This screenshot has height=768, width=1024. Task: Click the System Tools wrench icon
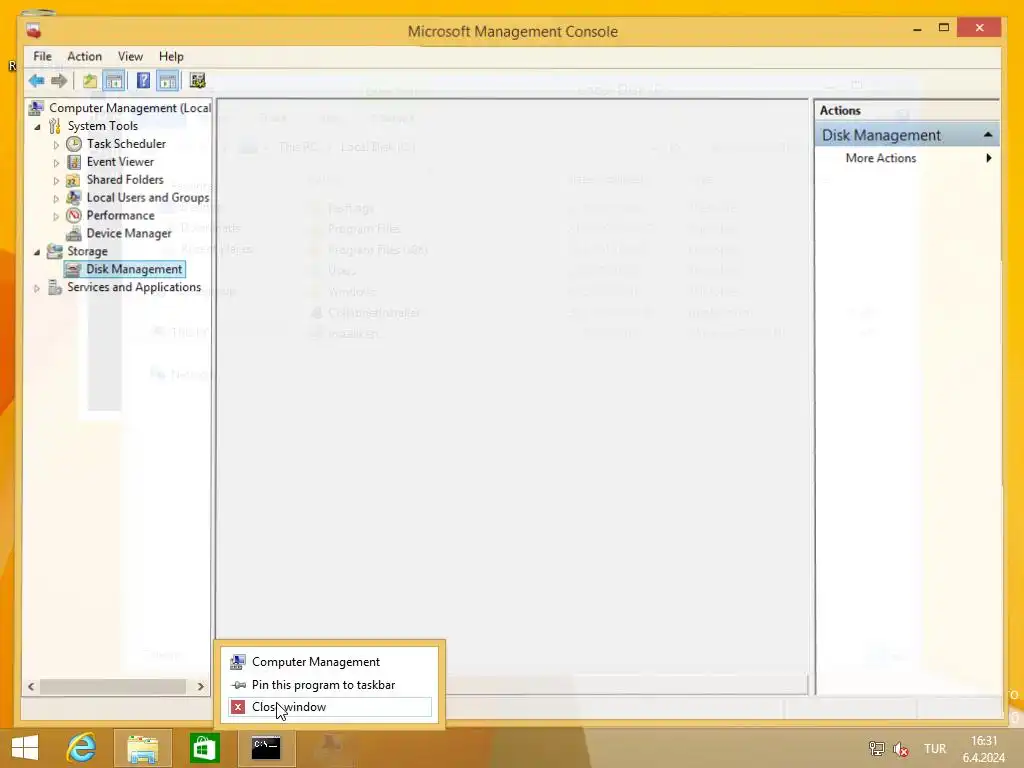(x=55, y=125)
